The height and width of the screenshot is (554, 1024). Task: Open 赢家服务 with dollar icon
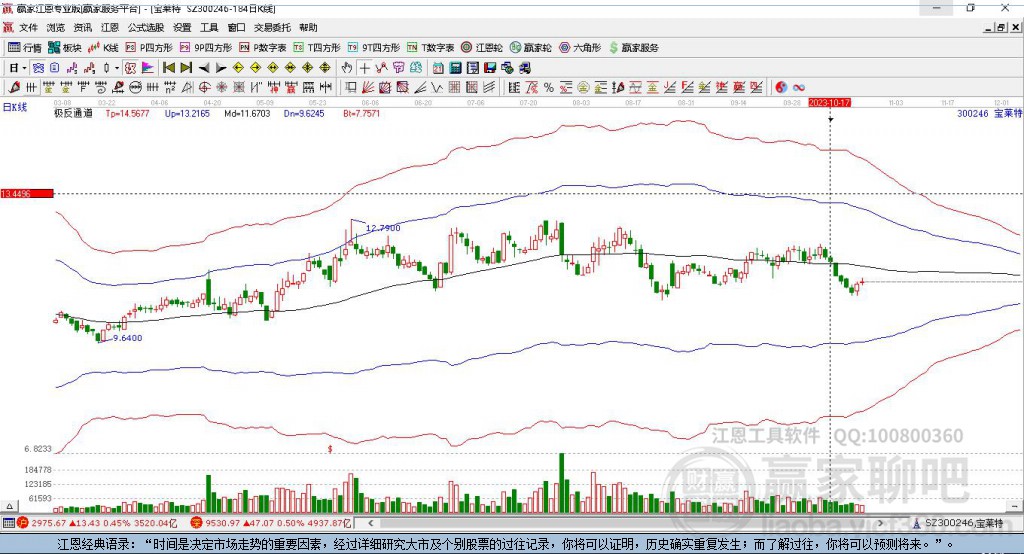633,48
